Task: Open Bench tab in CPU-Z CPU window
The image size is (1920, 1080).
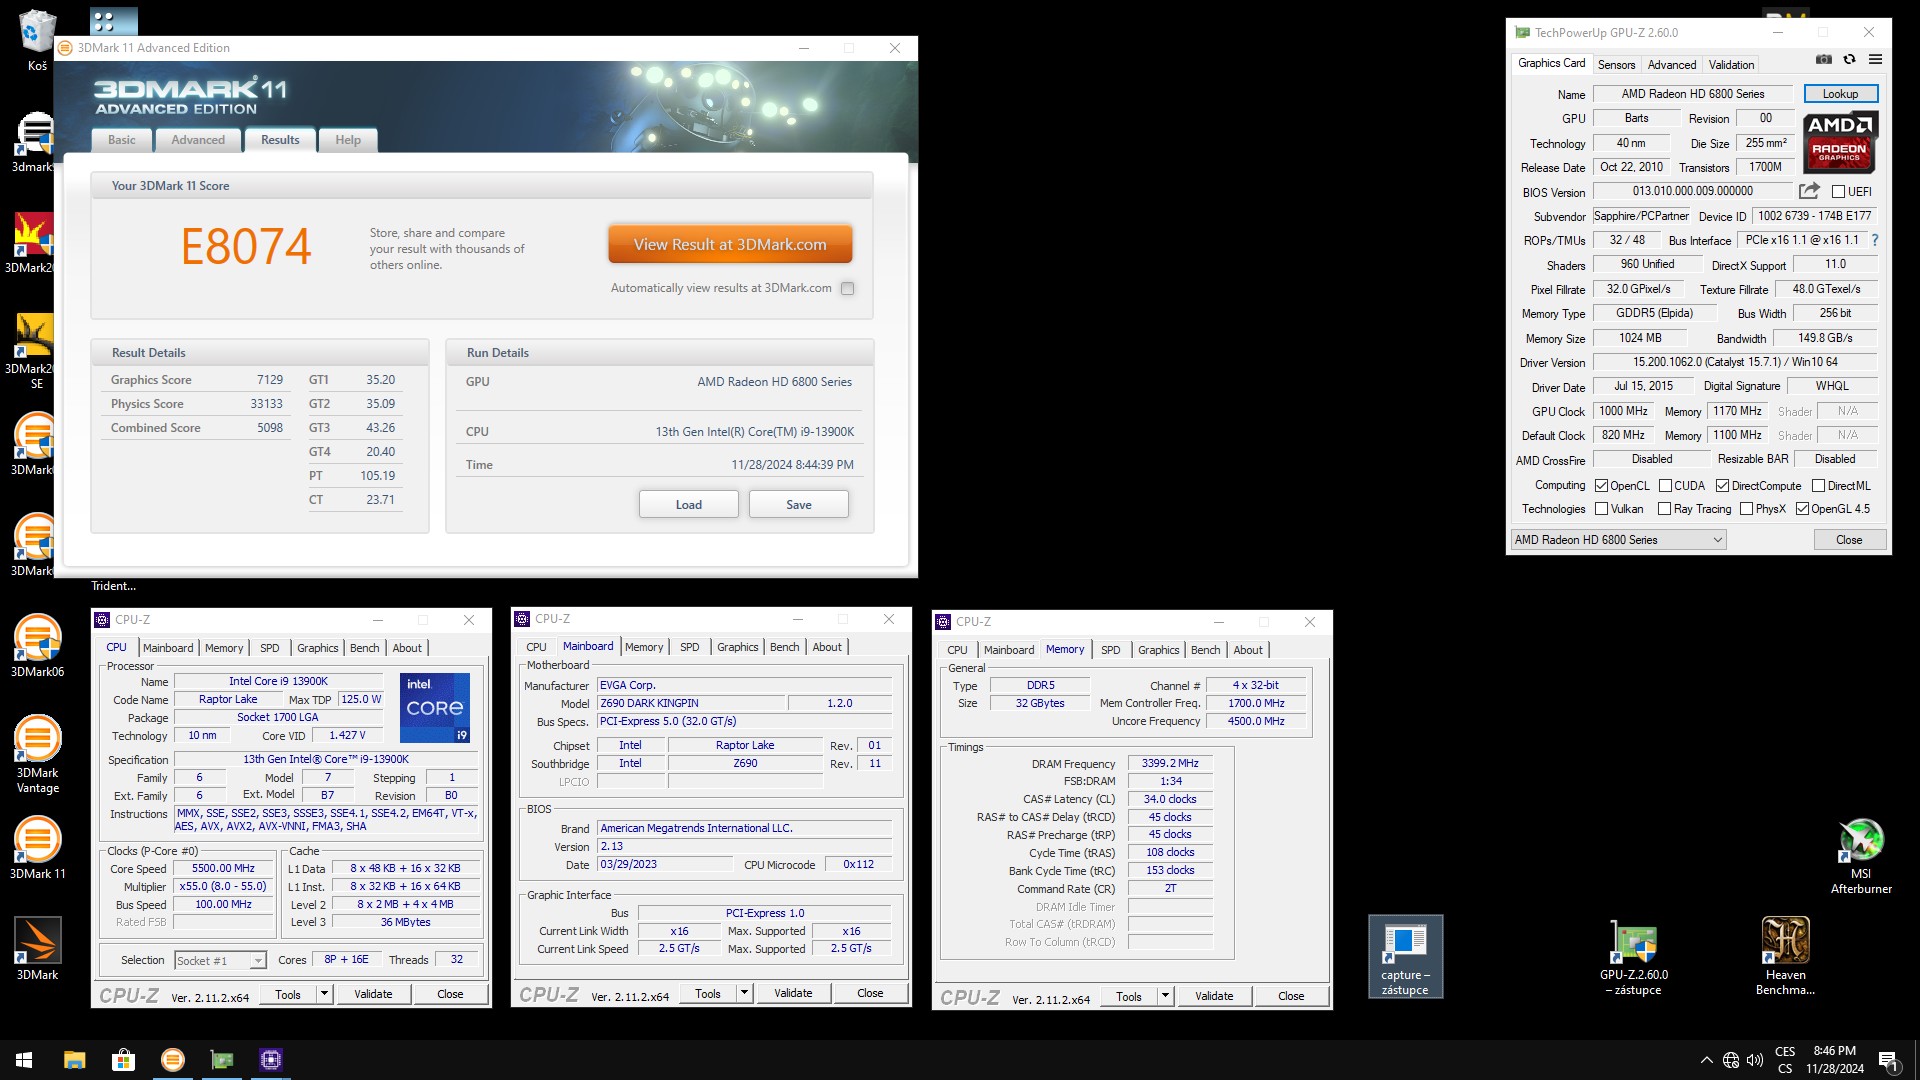Action: (364, 648)
